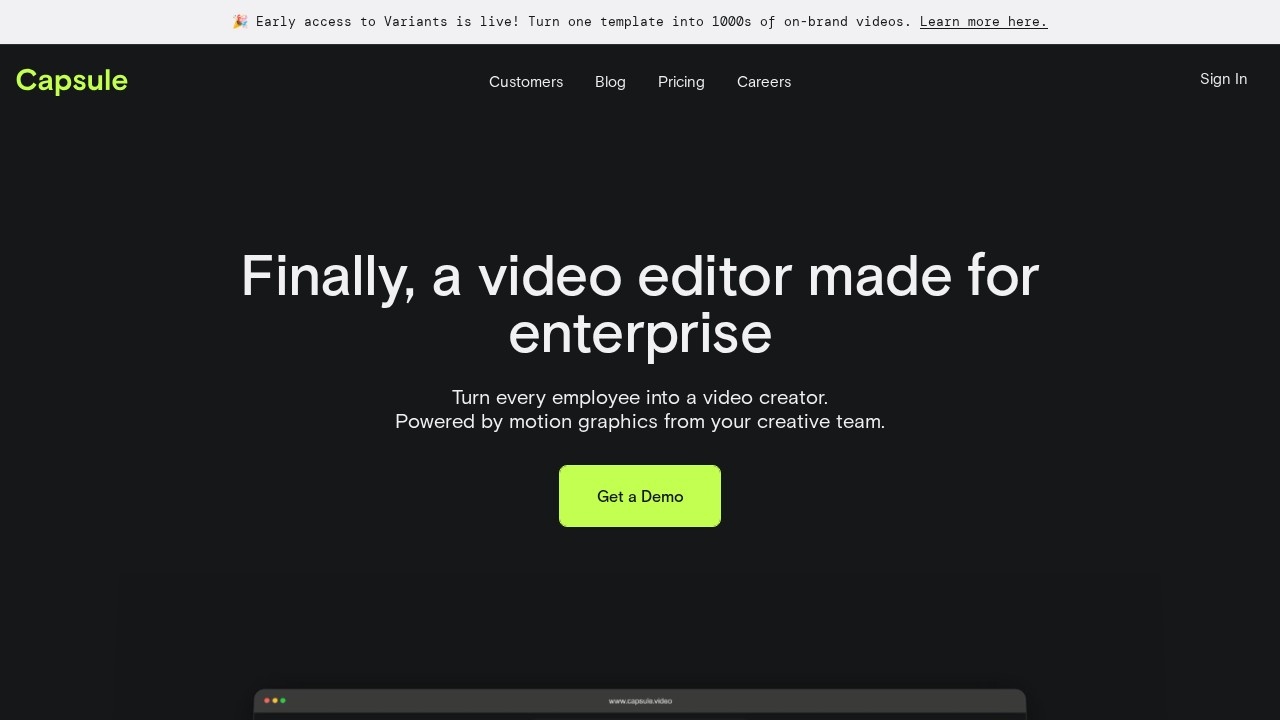
Task: Click the words "made for" in the headline
Action: point(922,276)
